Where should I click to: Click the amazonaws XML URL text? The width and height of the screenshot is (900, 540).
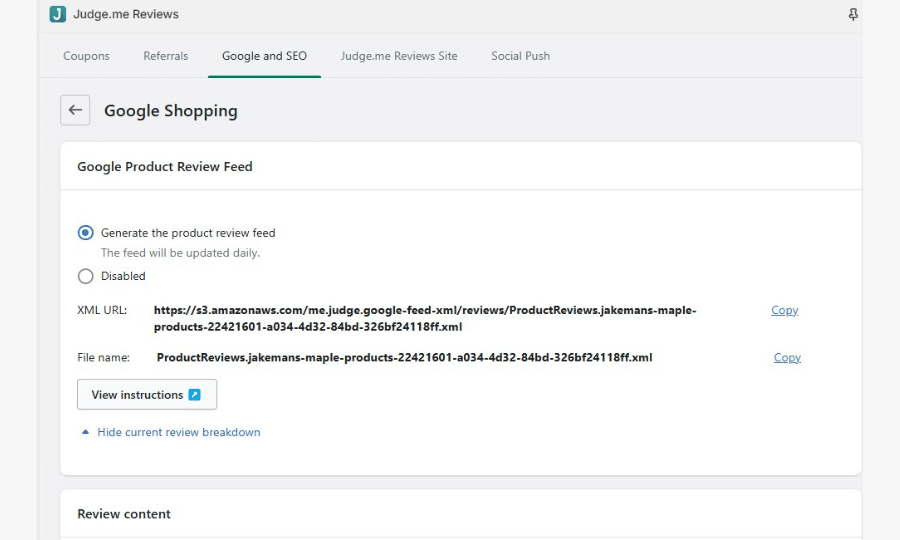pyautogui.click(x=424, y=318)
